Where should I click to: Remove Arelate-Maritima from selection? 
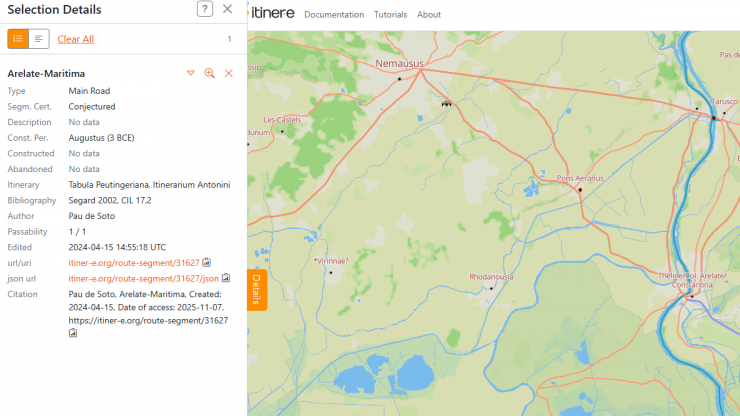pos(229,74)
